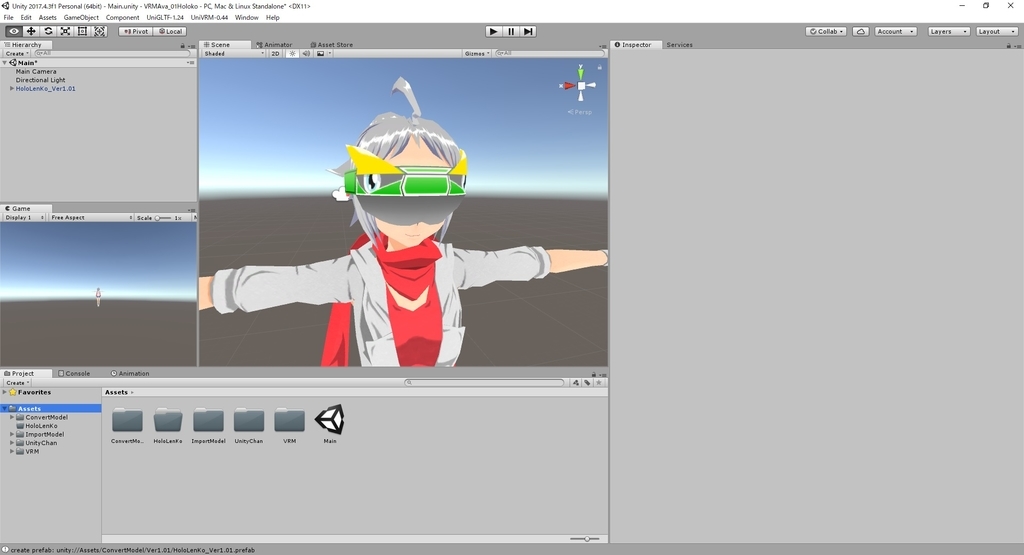Toggle scene audio speaker icon

coord(306,54)
